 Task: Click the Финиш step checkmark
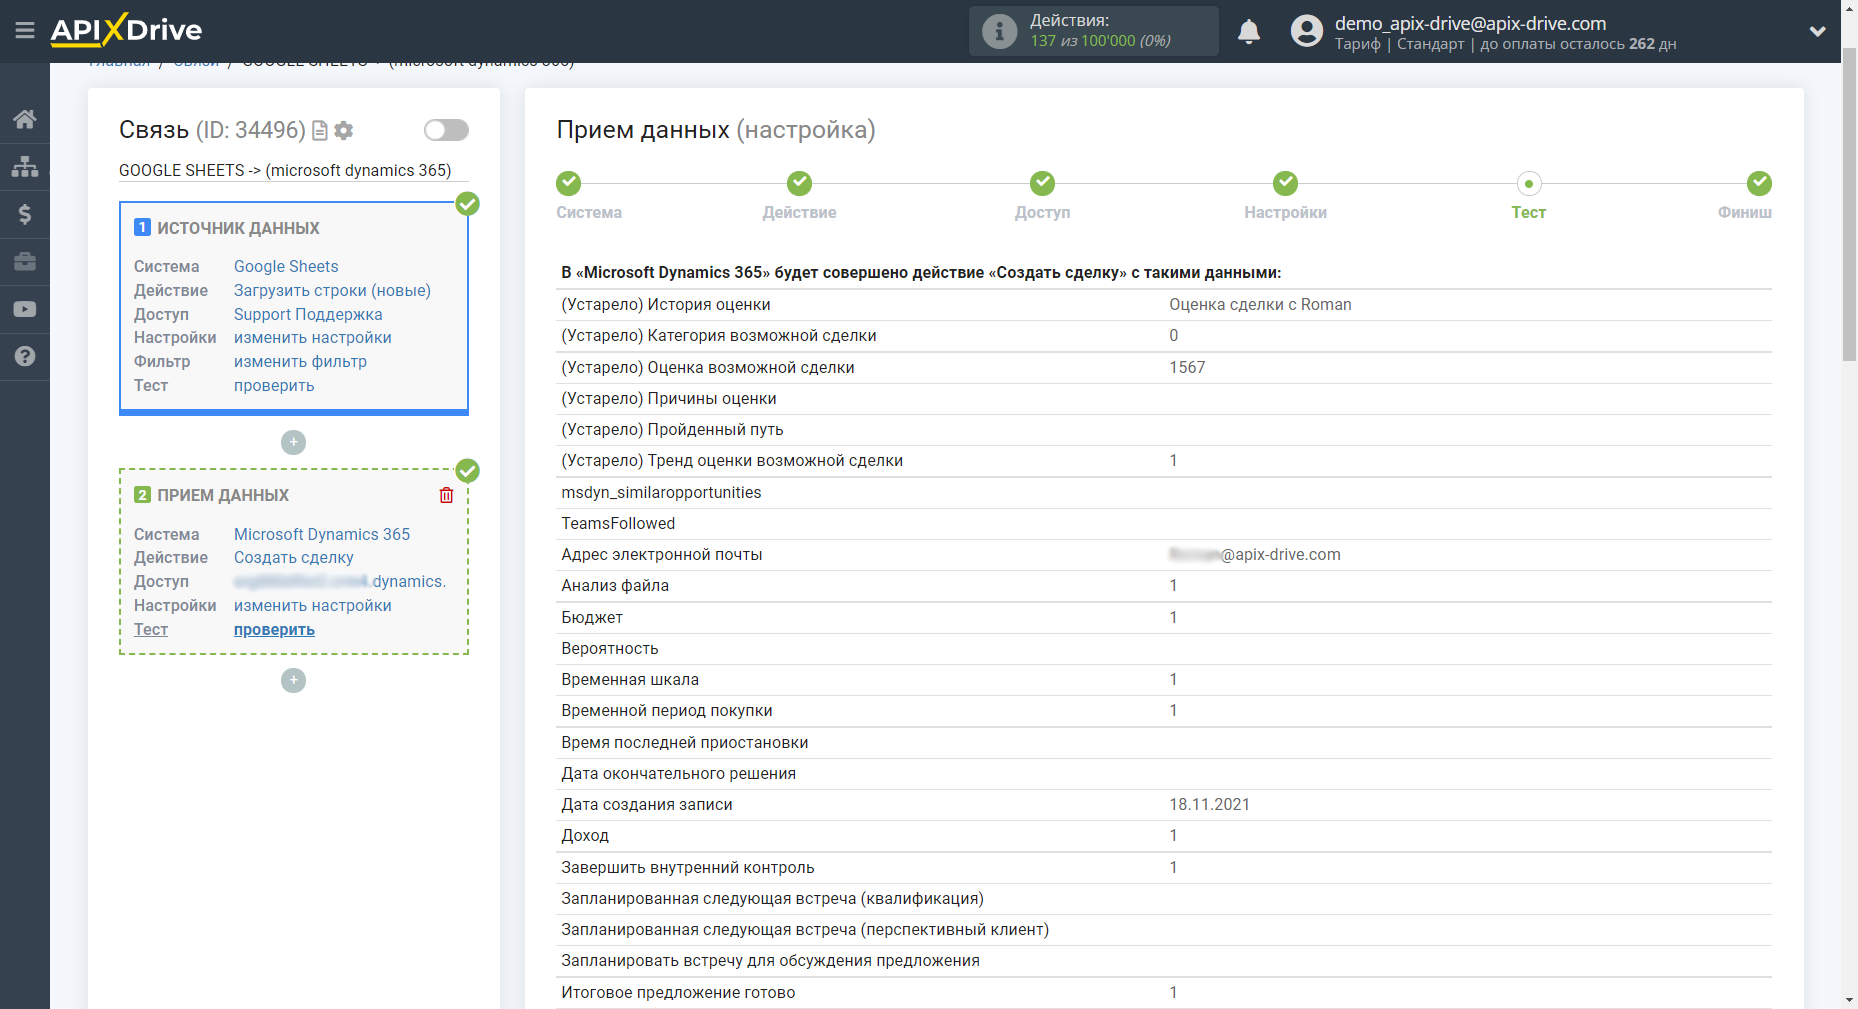[x=1759, y=183]
